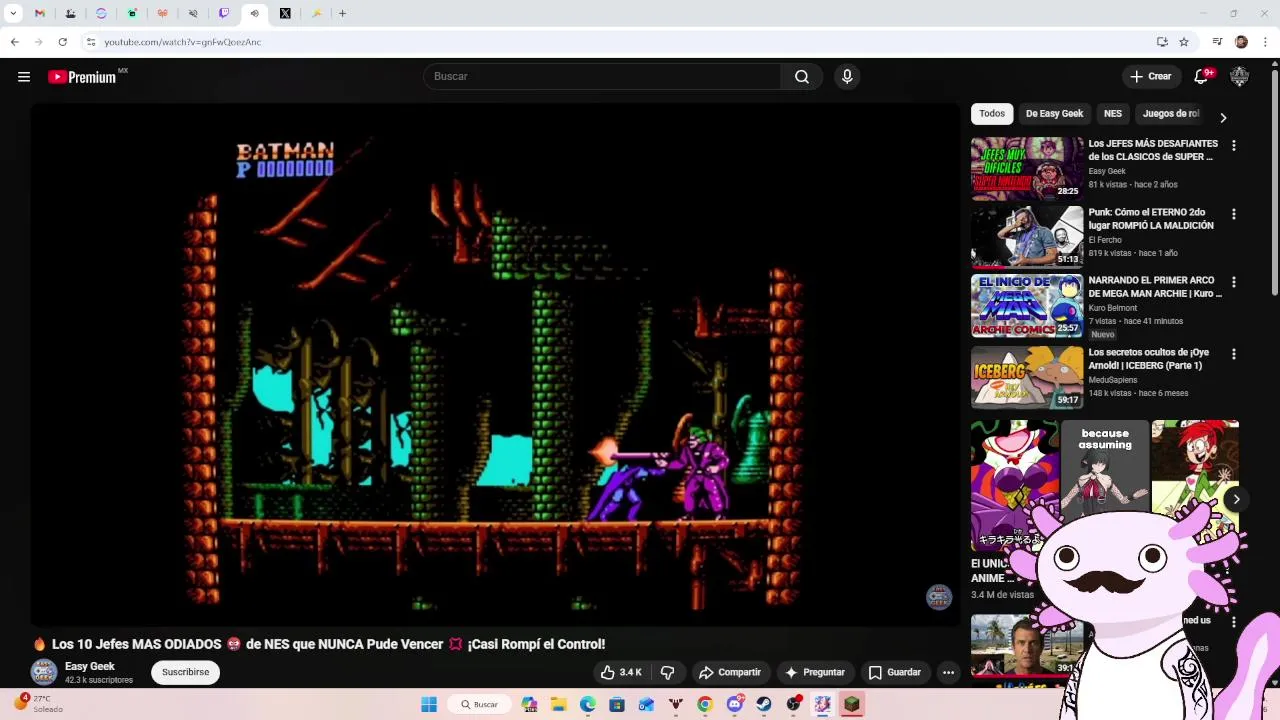Open the notifications bell

coord(1203,77)
